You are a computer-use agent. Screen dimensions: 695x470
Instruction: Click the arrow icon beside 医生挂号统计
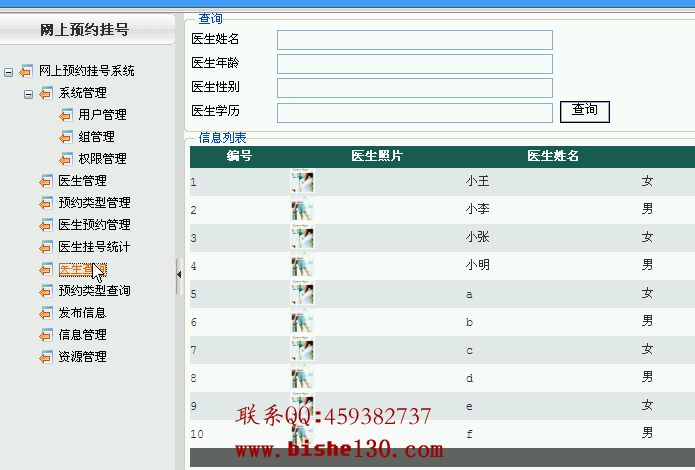[45, 247]
